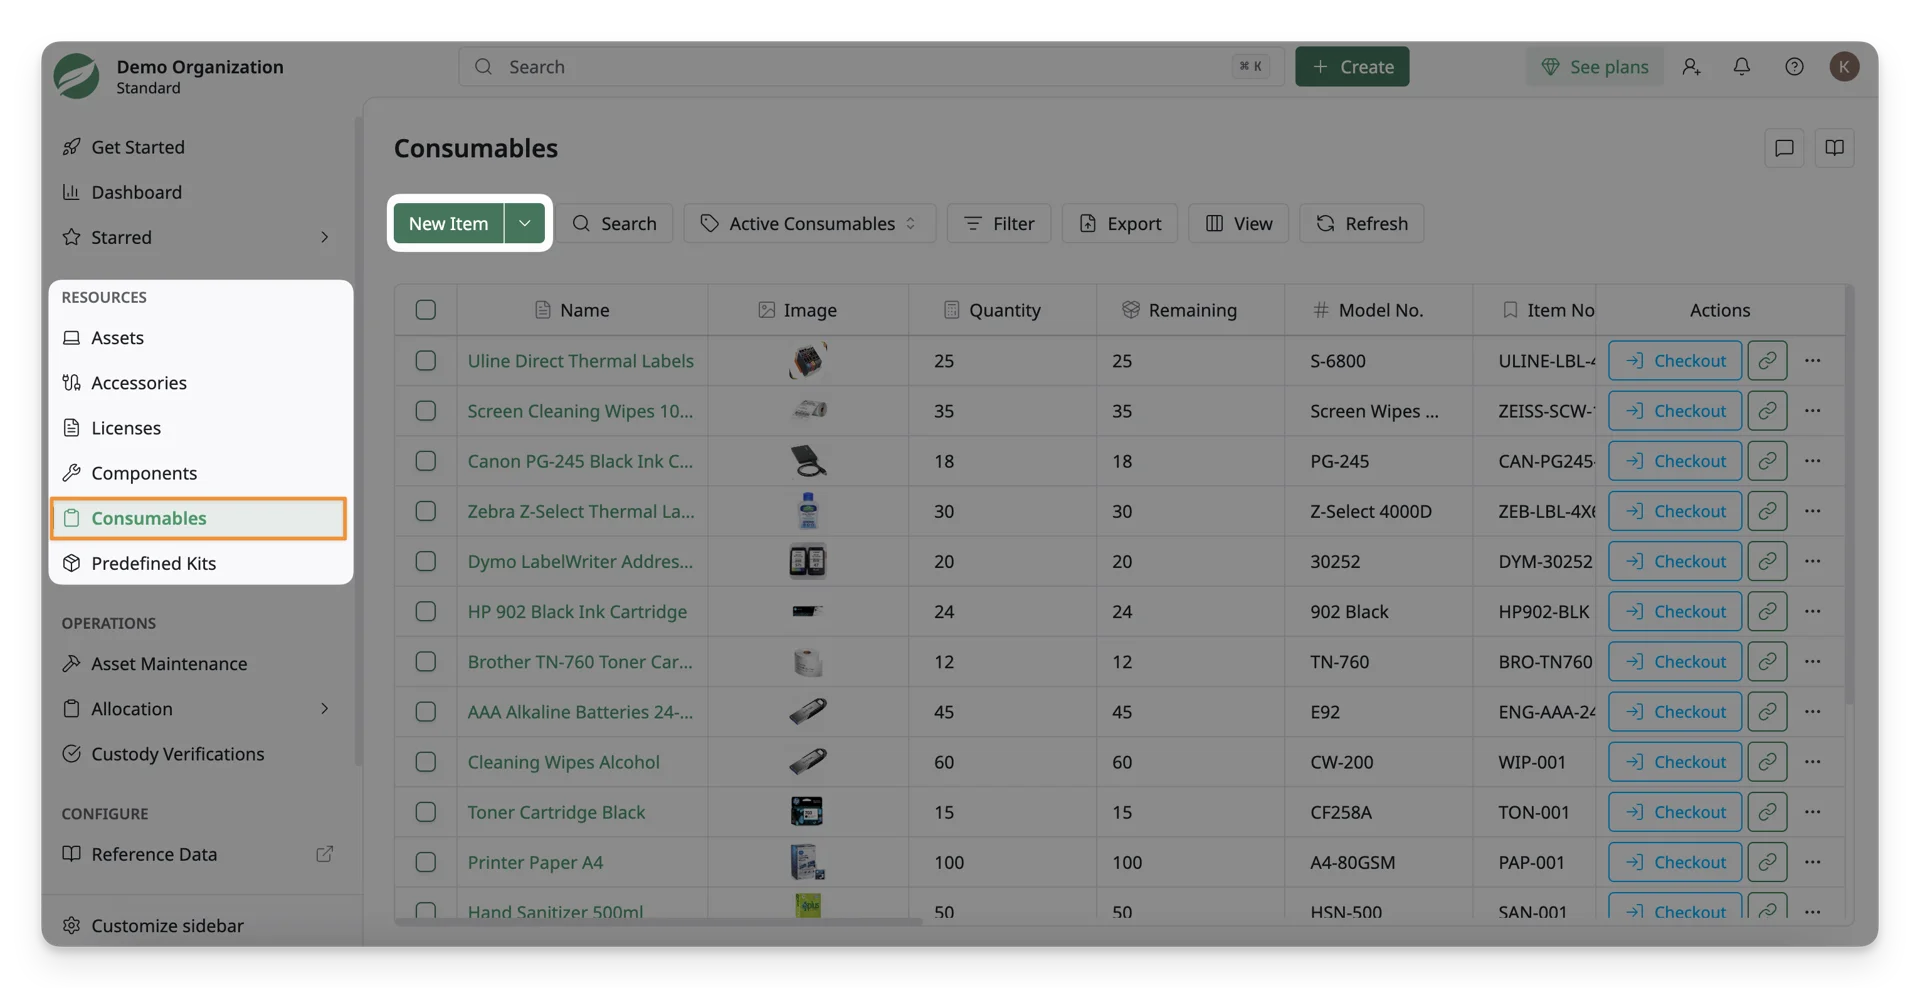Image resolution: width=1920 pixels, height=988 pixels.
Task: Click the See plans button
Action: (x=1594, y=67)
